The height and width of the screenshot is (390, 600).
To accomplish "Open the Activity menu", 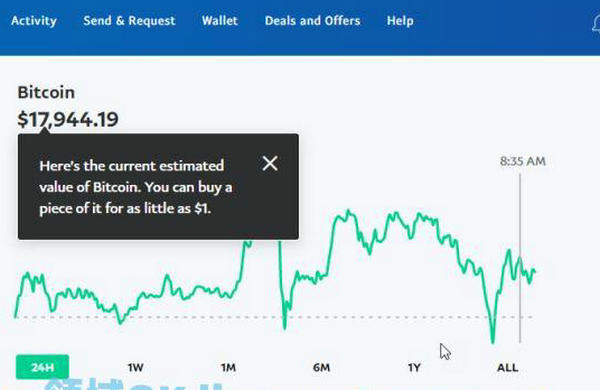I will pyautogui.click(x=34, y=21).
